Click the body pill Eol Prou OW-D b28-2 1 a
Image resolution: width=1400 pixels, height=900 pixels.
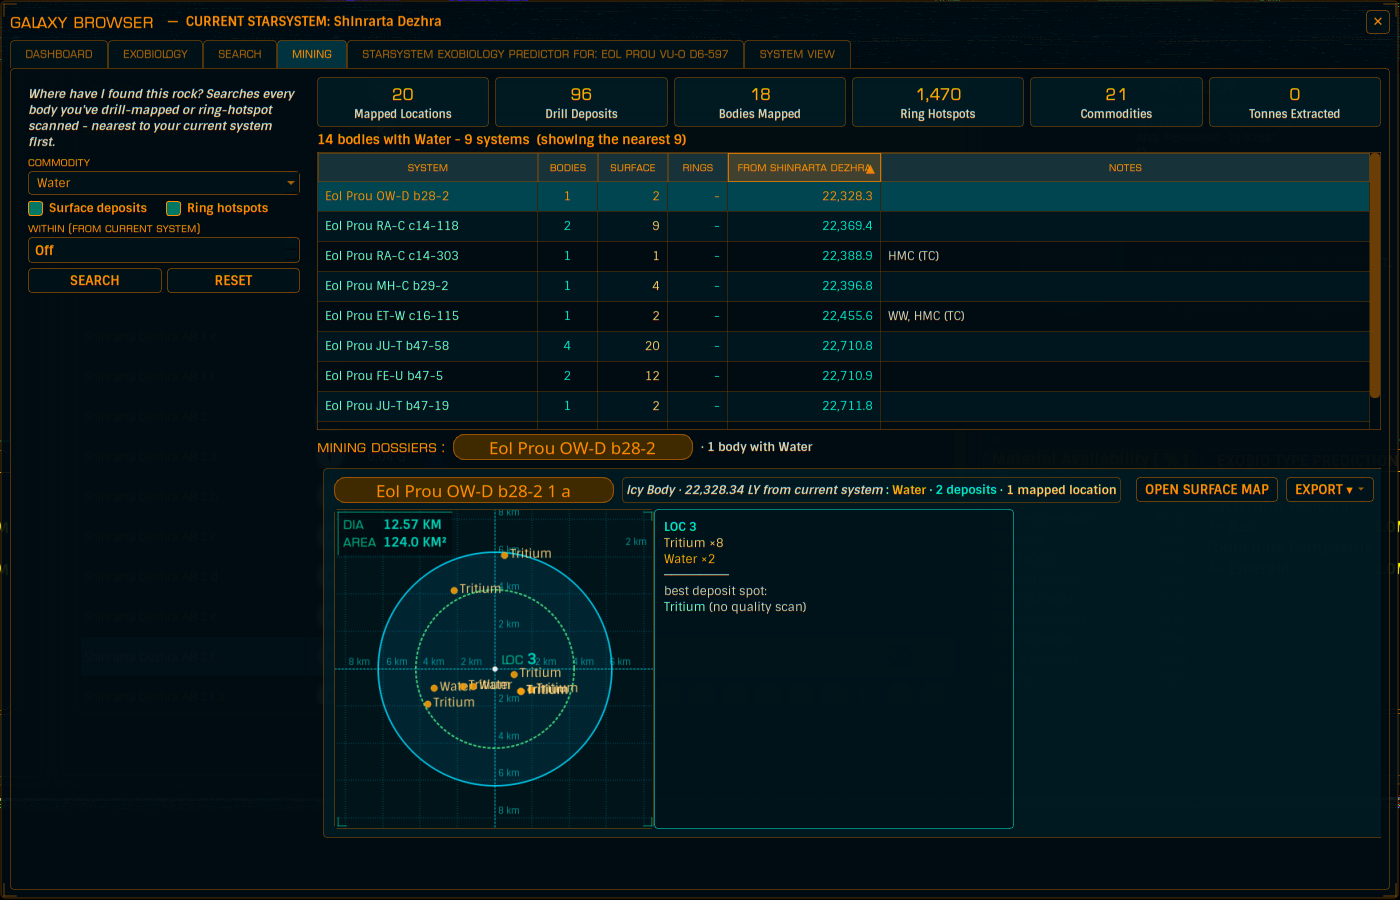click(x=473, y=491)
